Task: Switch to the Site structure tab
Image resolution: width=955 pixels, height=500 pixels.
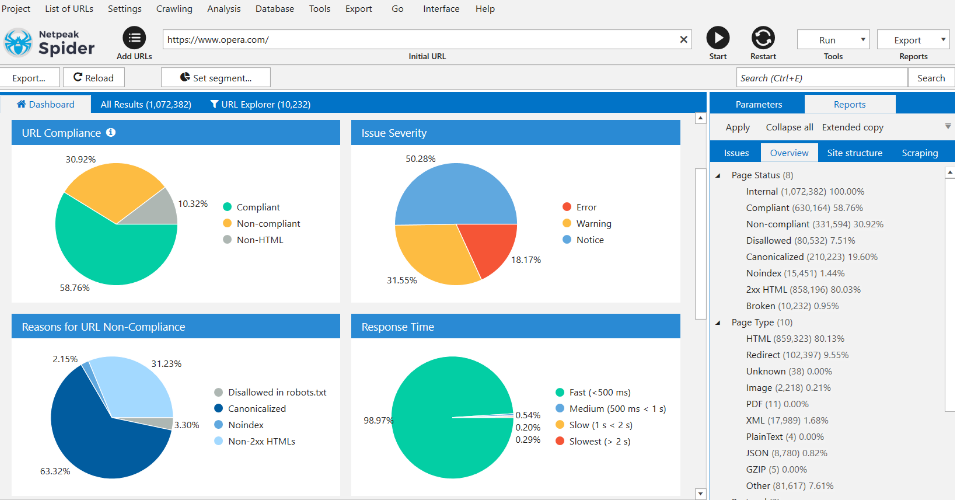Action: point(854,153)
